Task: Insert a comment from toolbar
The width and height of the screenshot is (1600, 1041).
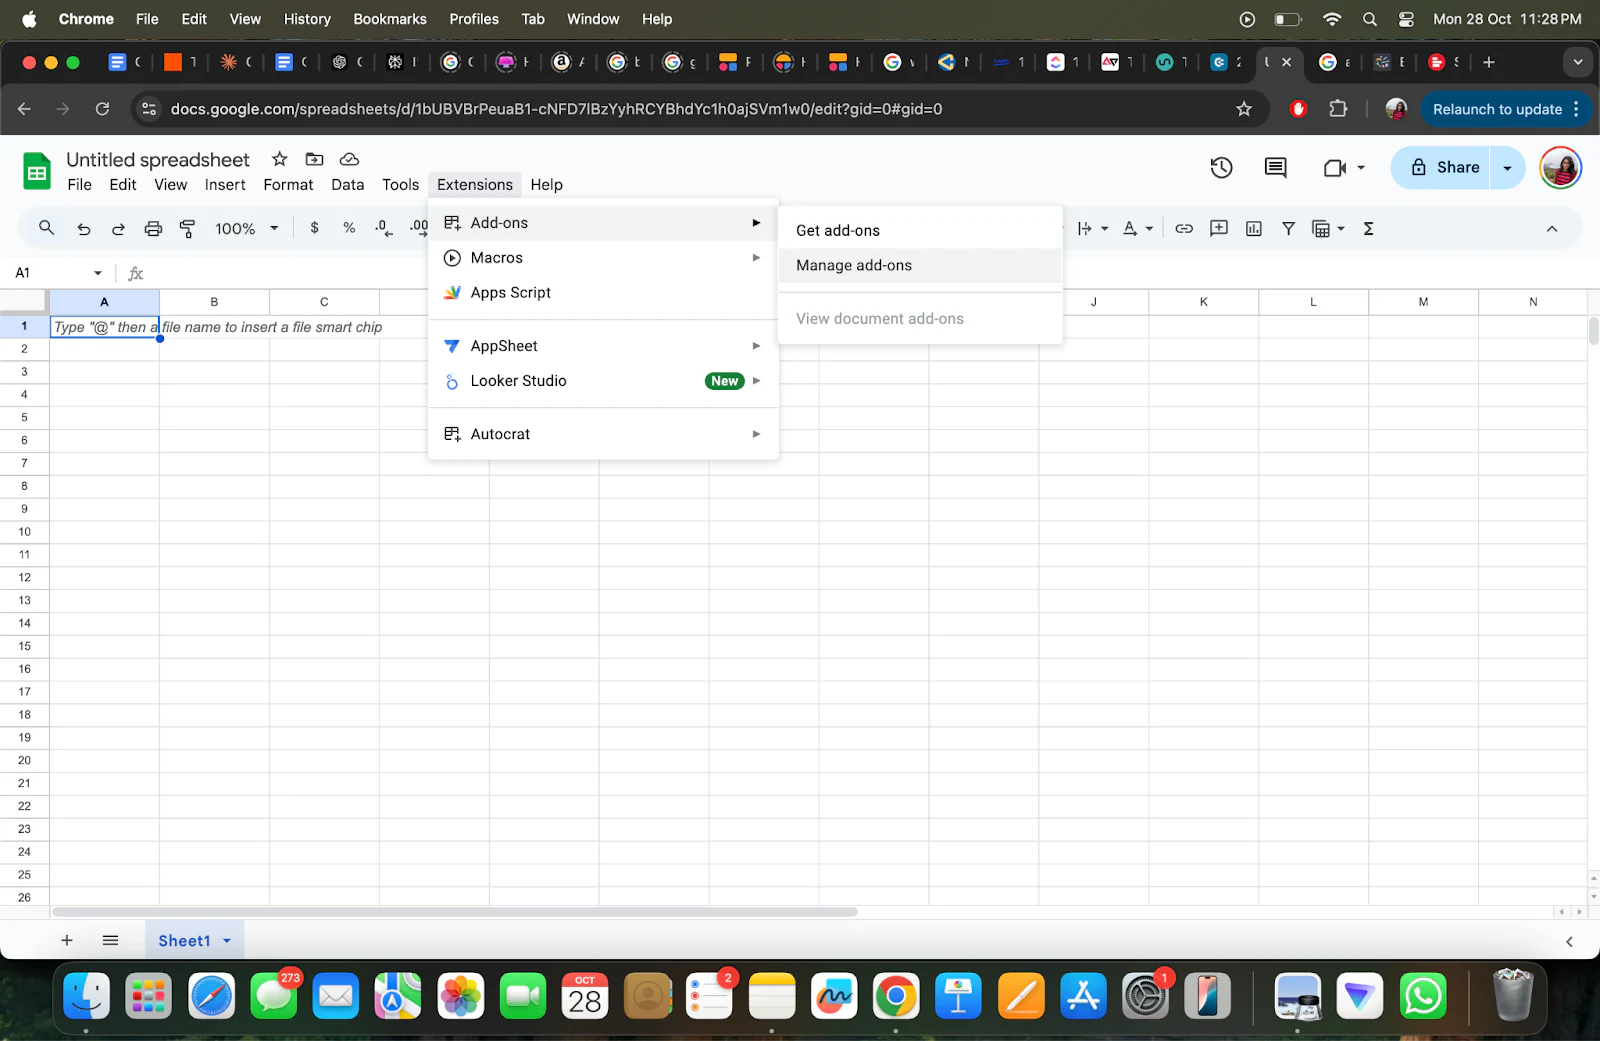Action: [x=1219, y=229]
